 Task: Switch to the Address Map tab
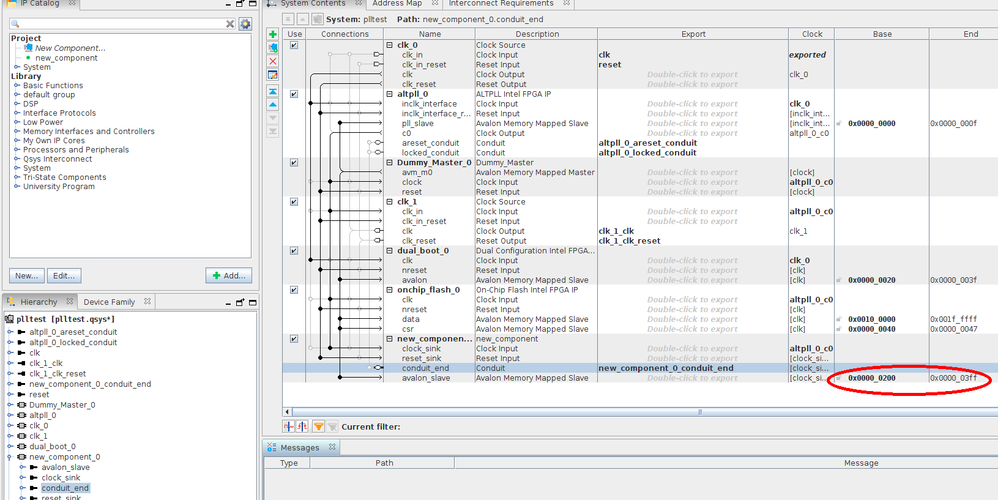[399, 4]
